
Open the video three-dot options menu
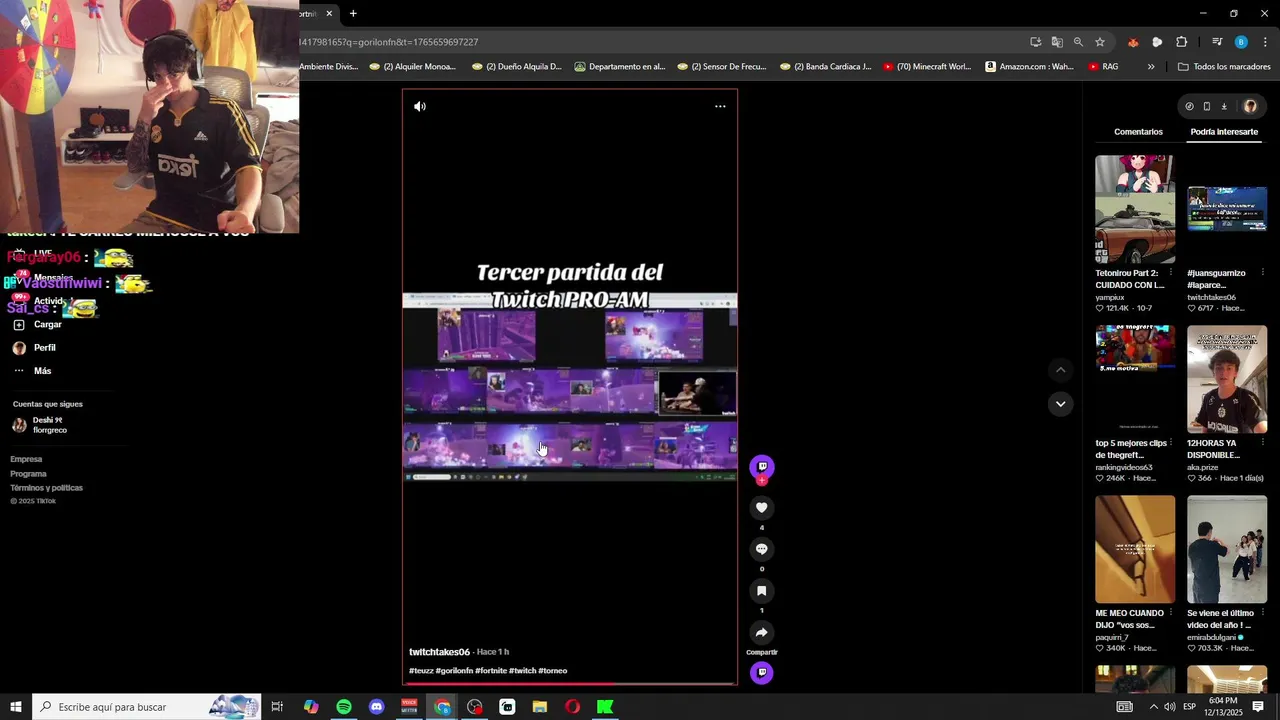click(x=720, y=106)
